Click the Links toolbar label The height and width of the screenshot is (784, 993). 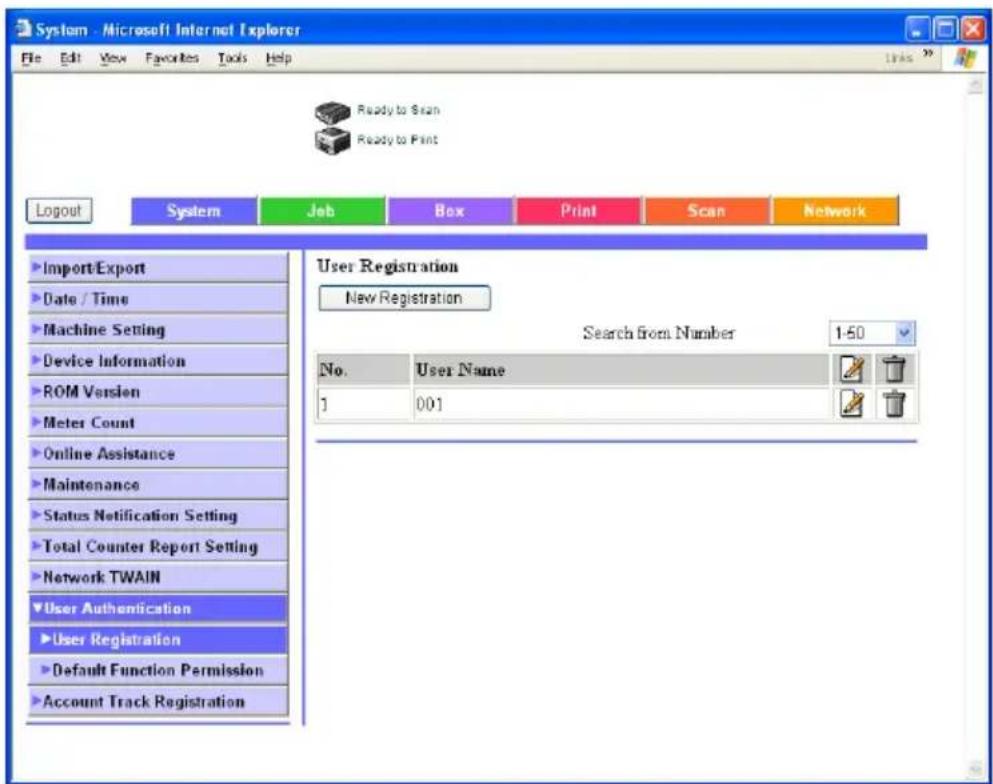[899, 58]
